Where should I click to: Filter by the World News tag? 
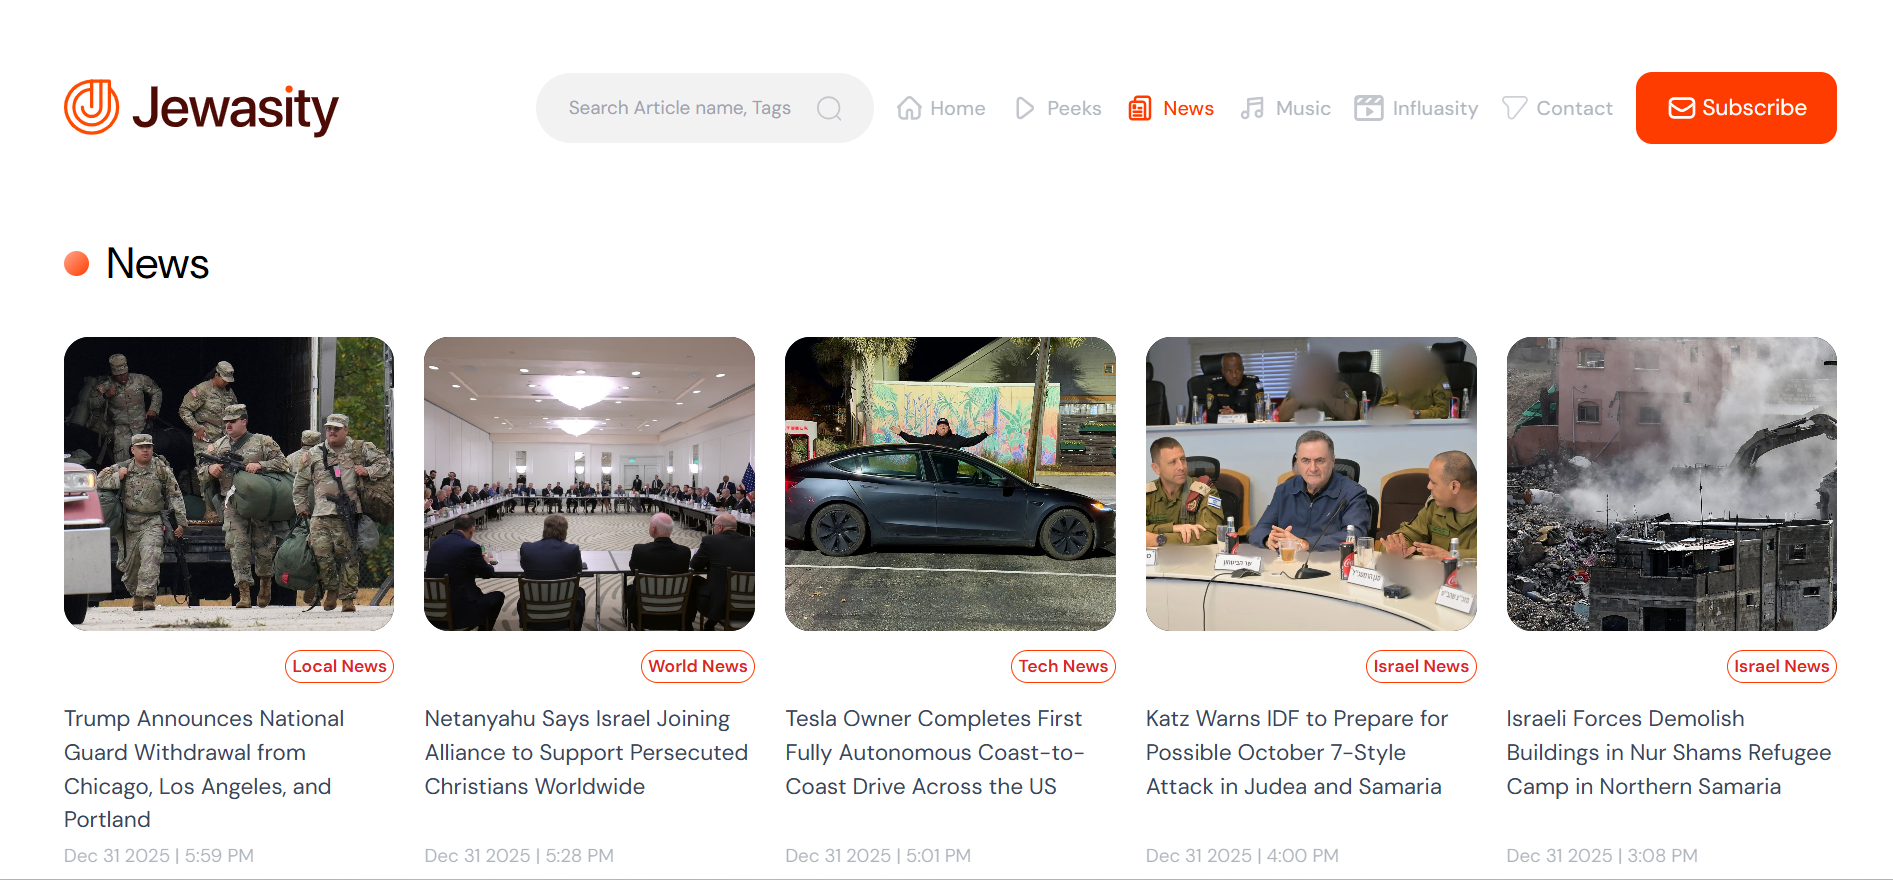point(697,666)
